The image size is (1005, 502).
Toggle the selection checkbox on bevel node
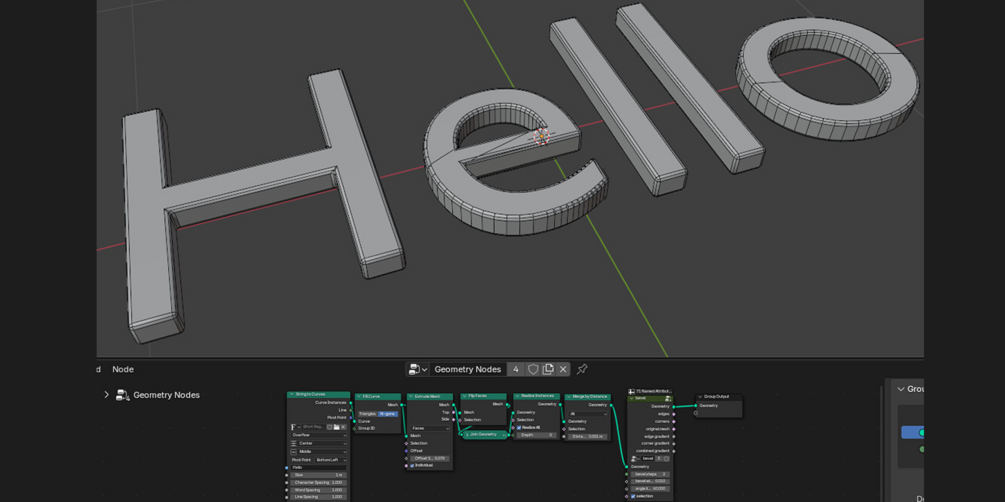pyautogui.click(x=633, y=496)
